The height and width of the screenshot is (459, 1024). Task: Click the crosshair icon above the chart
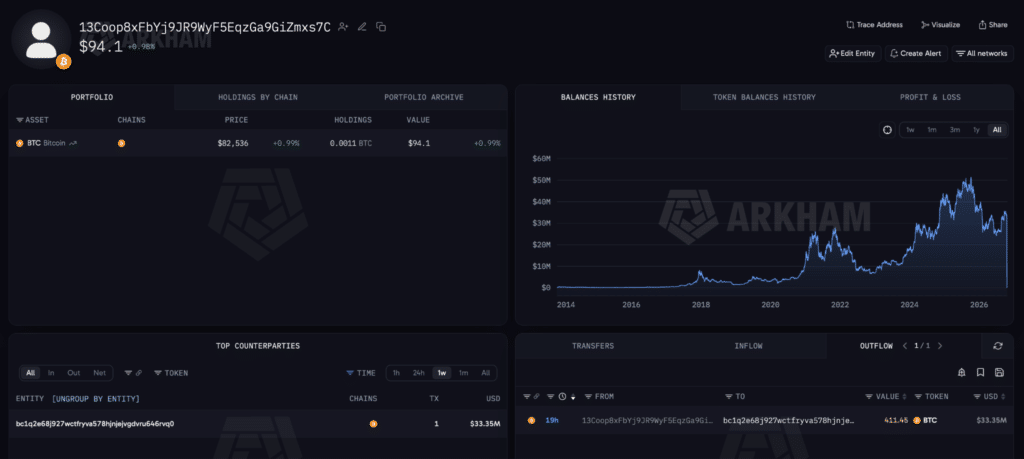tap(888, 130)
